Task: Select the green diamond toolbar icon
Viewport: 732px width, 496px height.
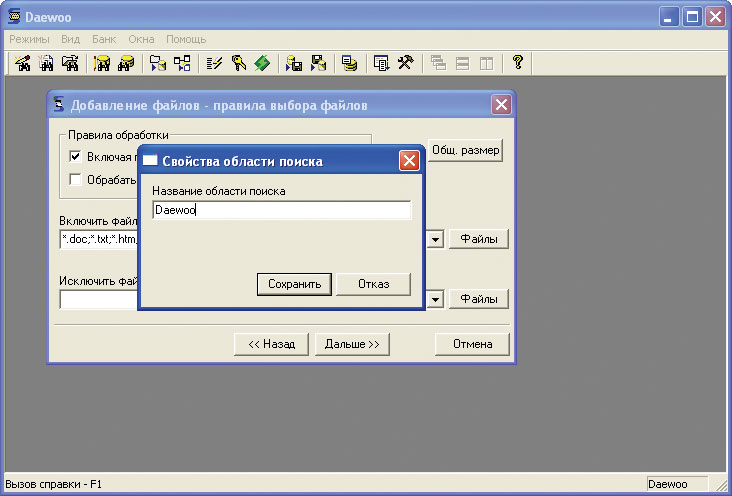Action: tap(262, 62)
